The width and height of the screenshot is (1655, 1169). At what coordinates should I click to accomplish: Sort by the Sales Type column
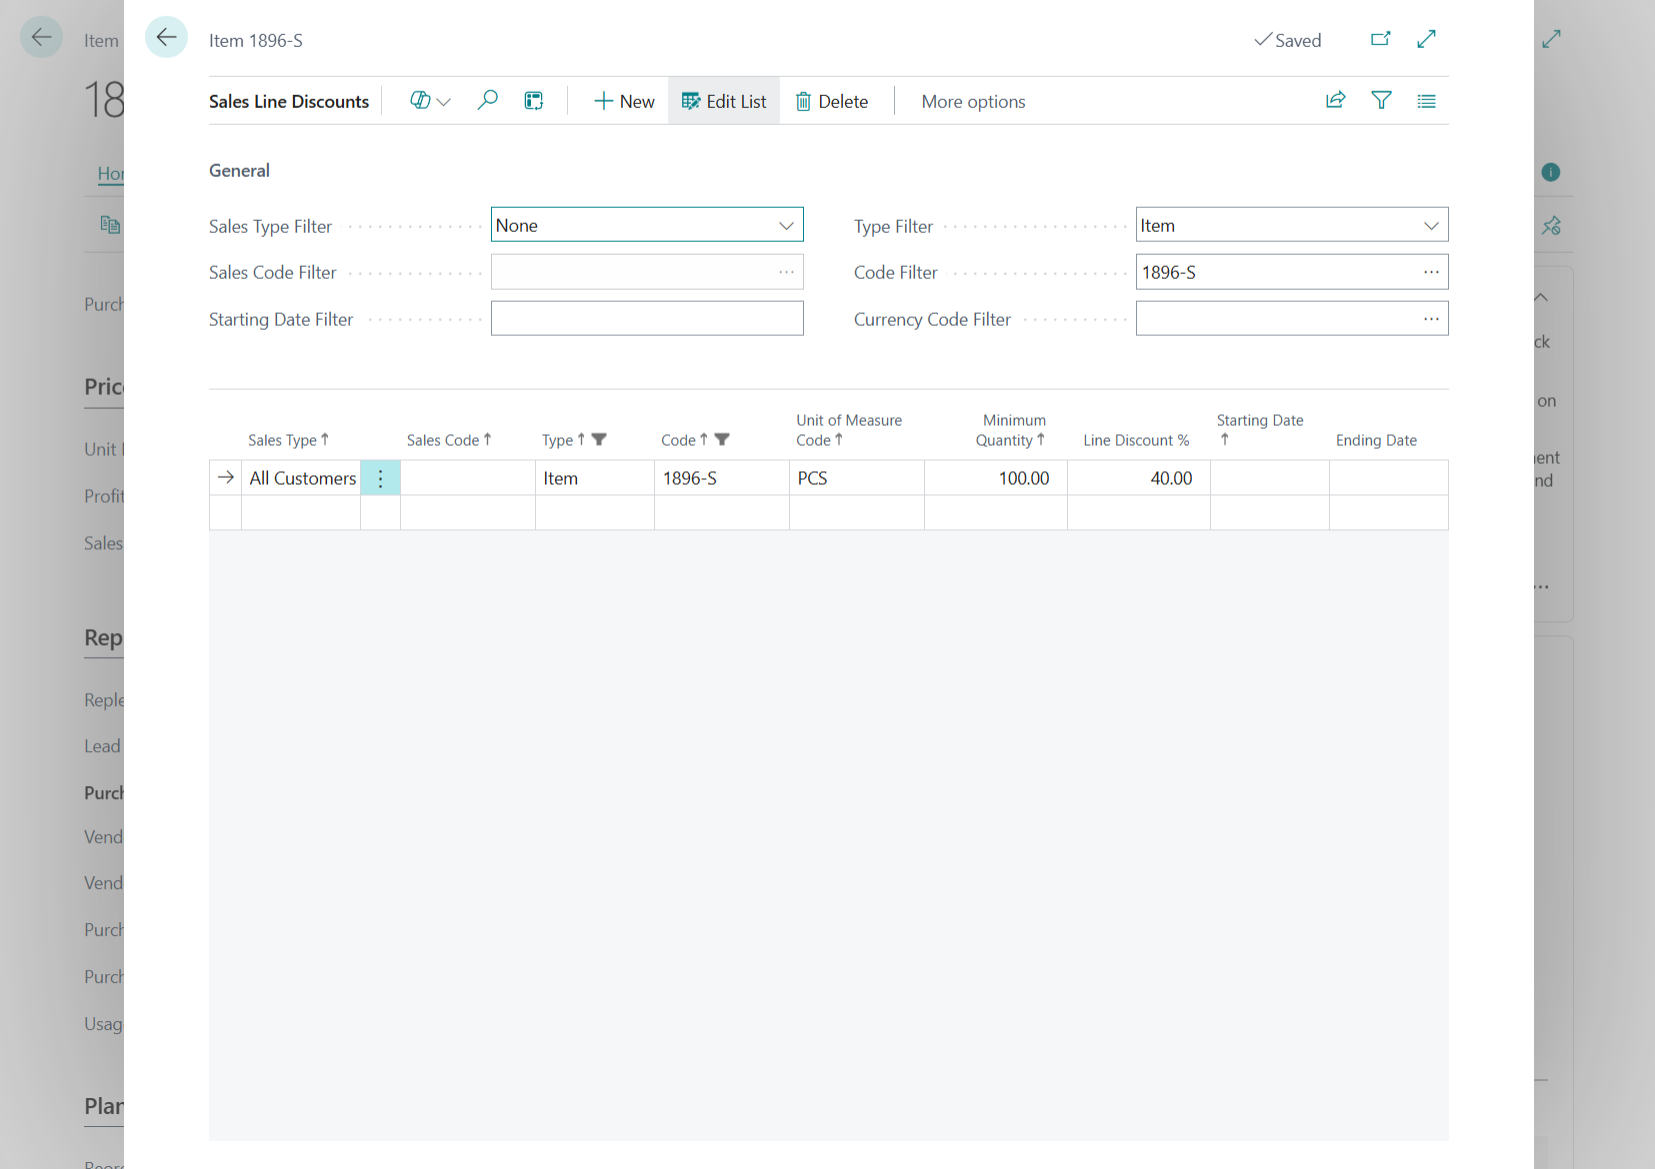click(288, 440)
